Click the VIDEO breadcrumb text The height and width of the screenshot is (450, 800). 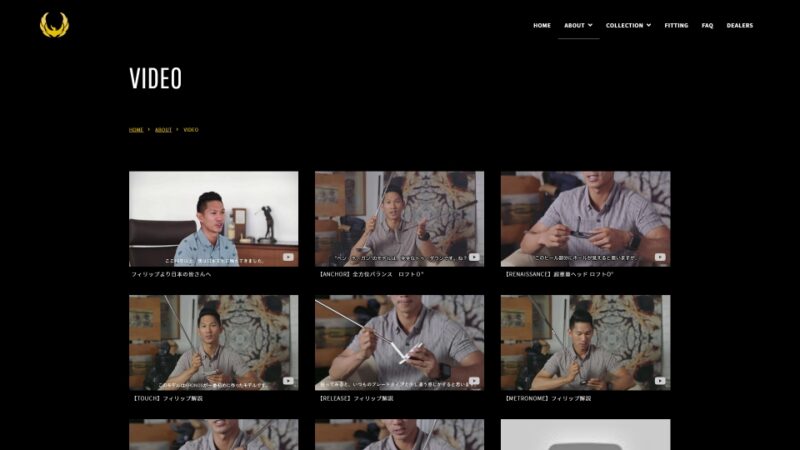(x=191, y=130)
